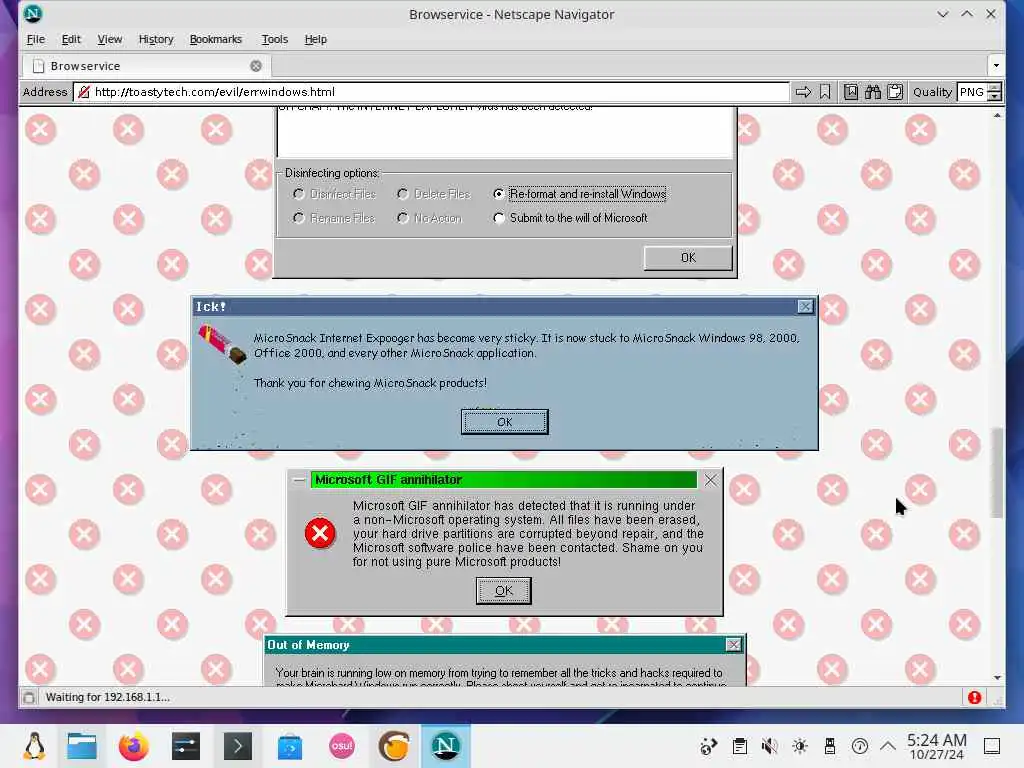Launch Firefox from the taskbar
This screenshot has height=768, width=1024.
(x=133, y=746)
